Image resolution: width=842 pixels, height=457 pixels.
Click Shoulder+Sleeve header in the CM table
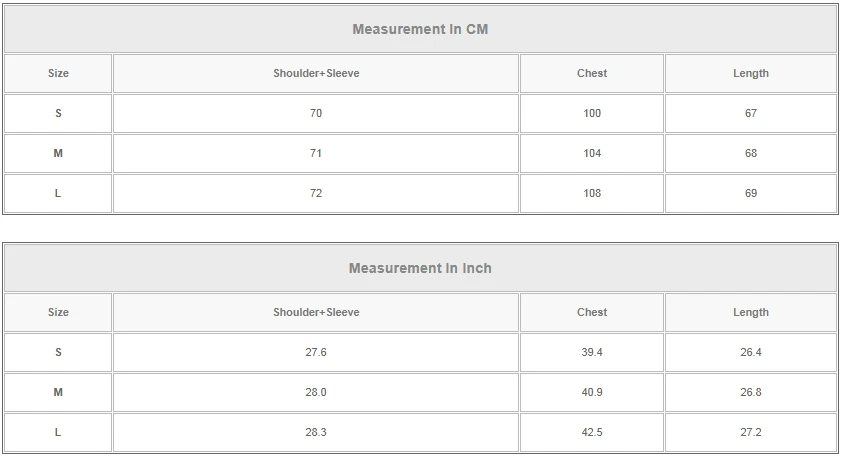point(316,73)
